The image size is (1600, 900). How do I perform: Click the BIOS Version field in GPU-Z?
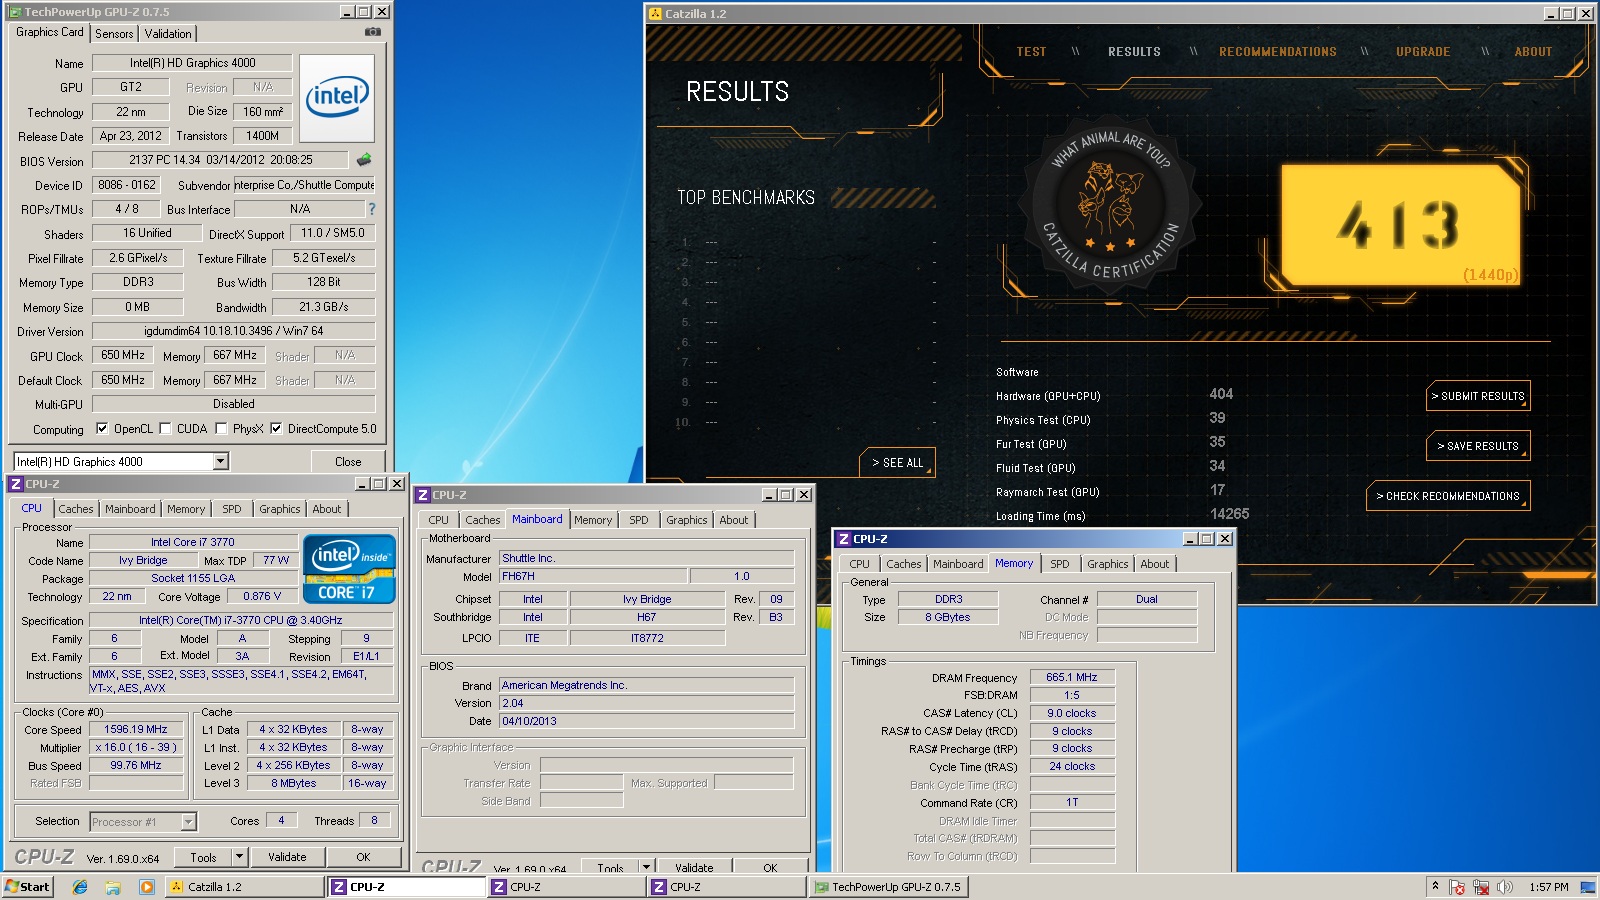tap(220, 160)
